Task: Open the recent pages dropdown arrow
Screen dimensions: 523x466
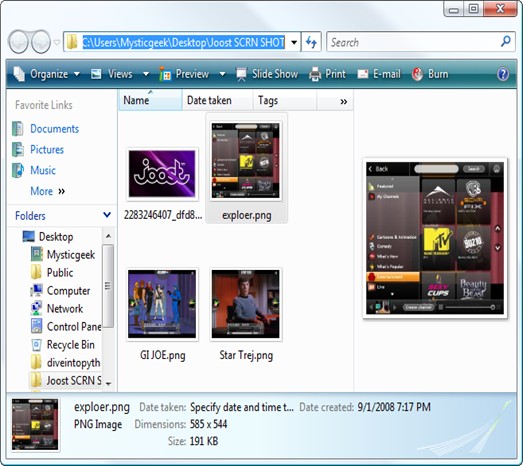Action: 57,42
